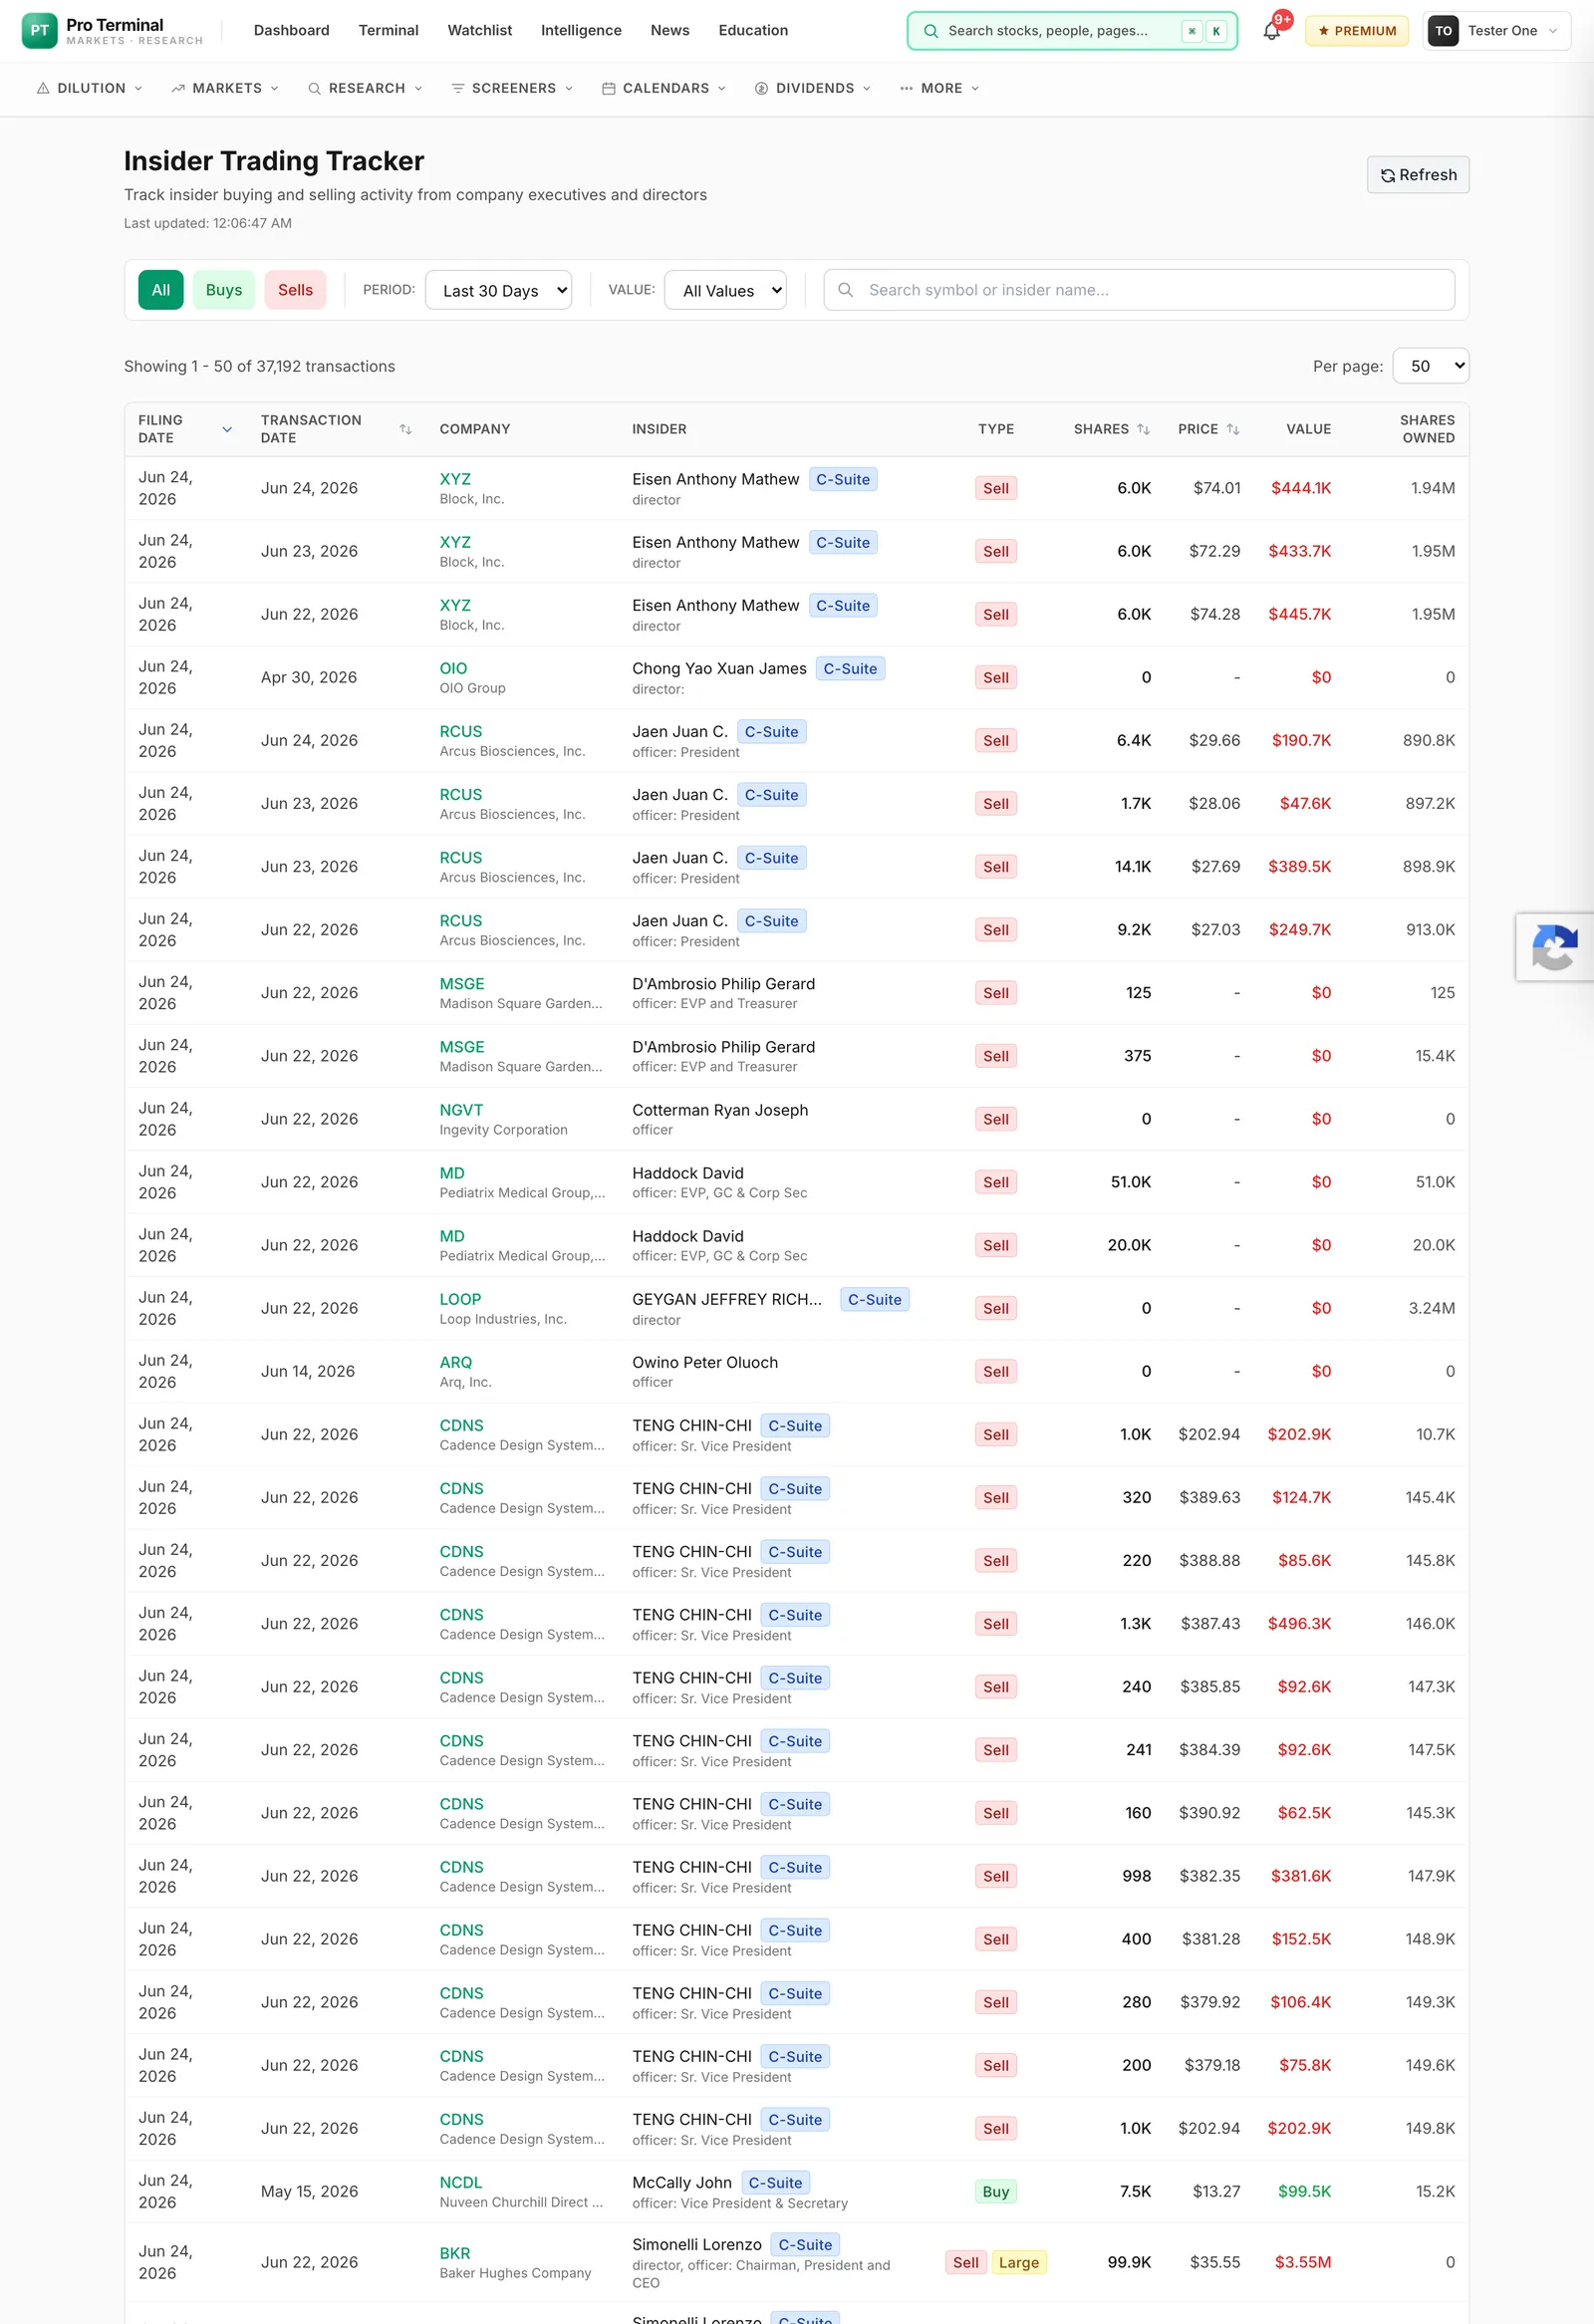Expand the Screeners menu
The height and width of the screenshot is (2324, 1594).
point(513,88)
